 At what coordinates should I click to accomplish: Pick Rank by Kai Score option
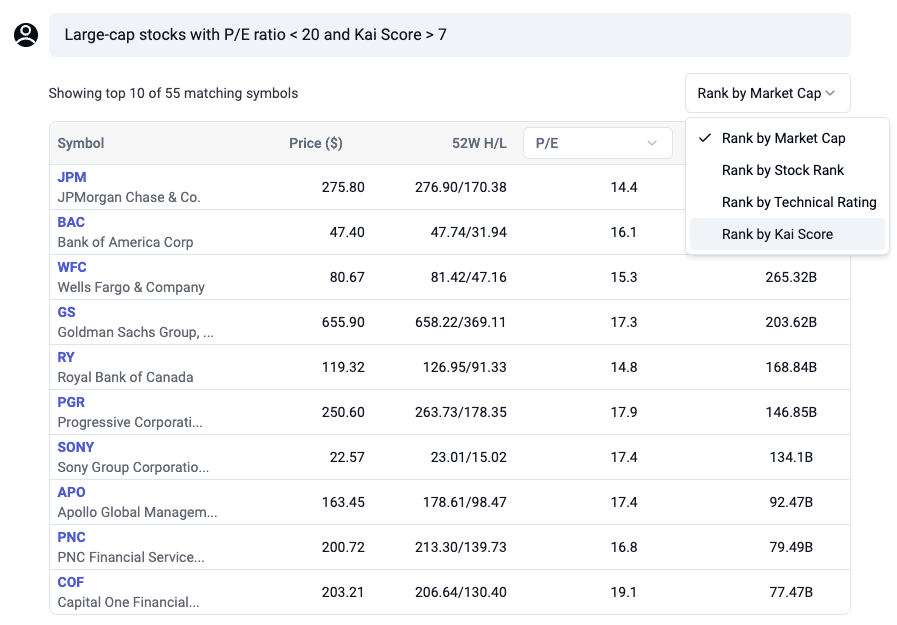click(x=777, y=234)
